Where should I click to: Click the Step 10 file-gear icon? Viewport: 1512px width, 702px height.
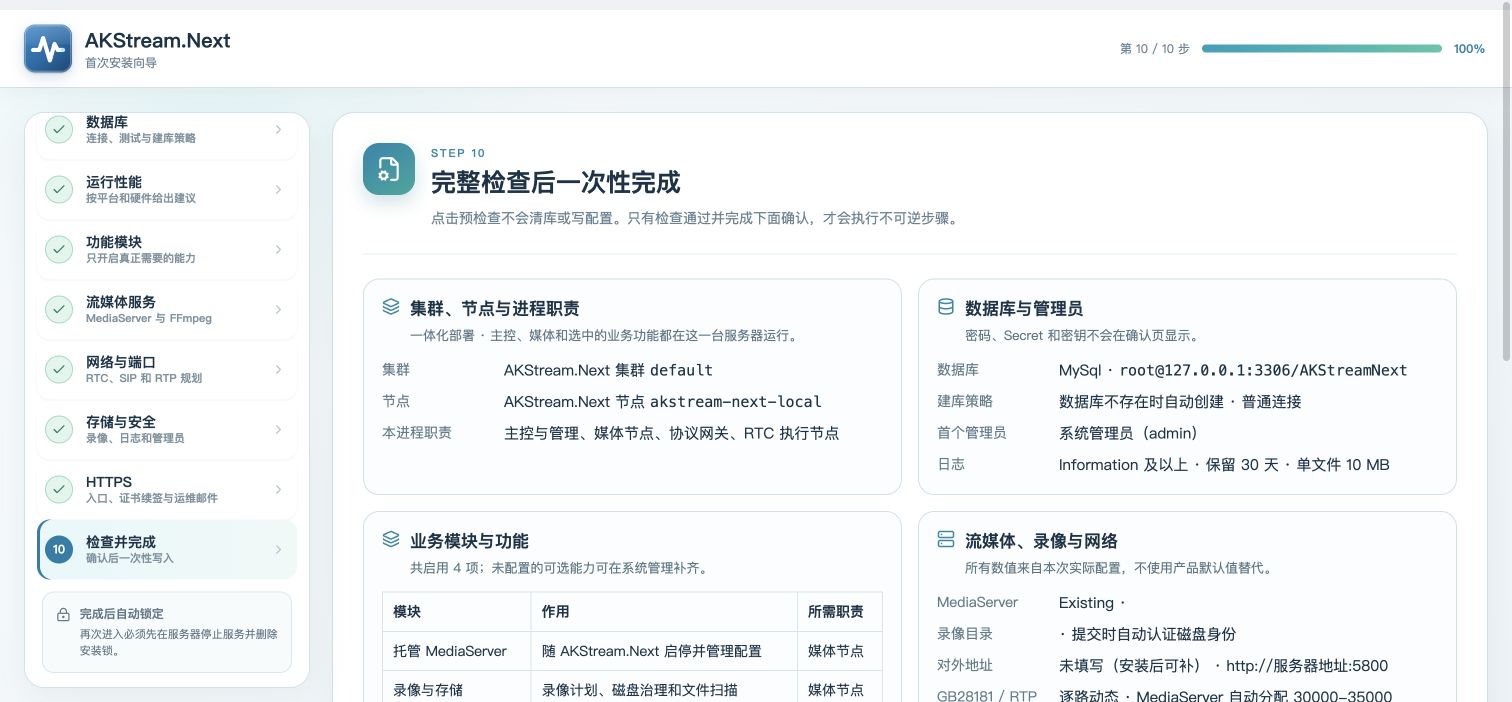click(389, 169)
